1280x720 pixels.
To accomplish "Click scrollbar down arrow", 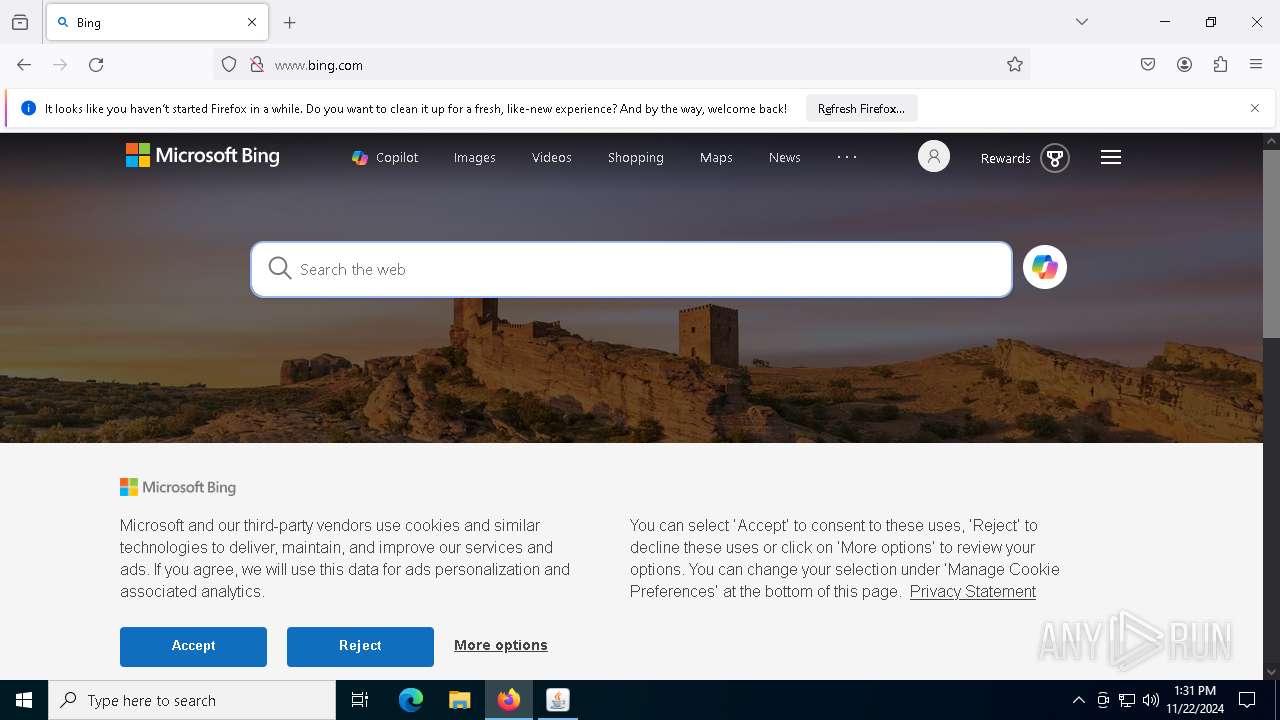I will coord(1272,672).
